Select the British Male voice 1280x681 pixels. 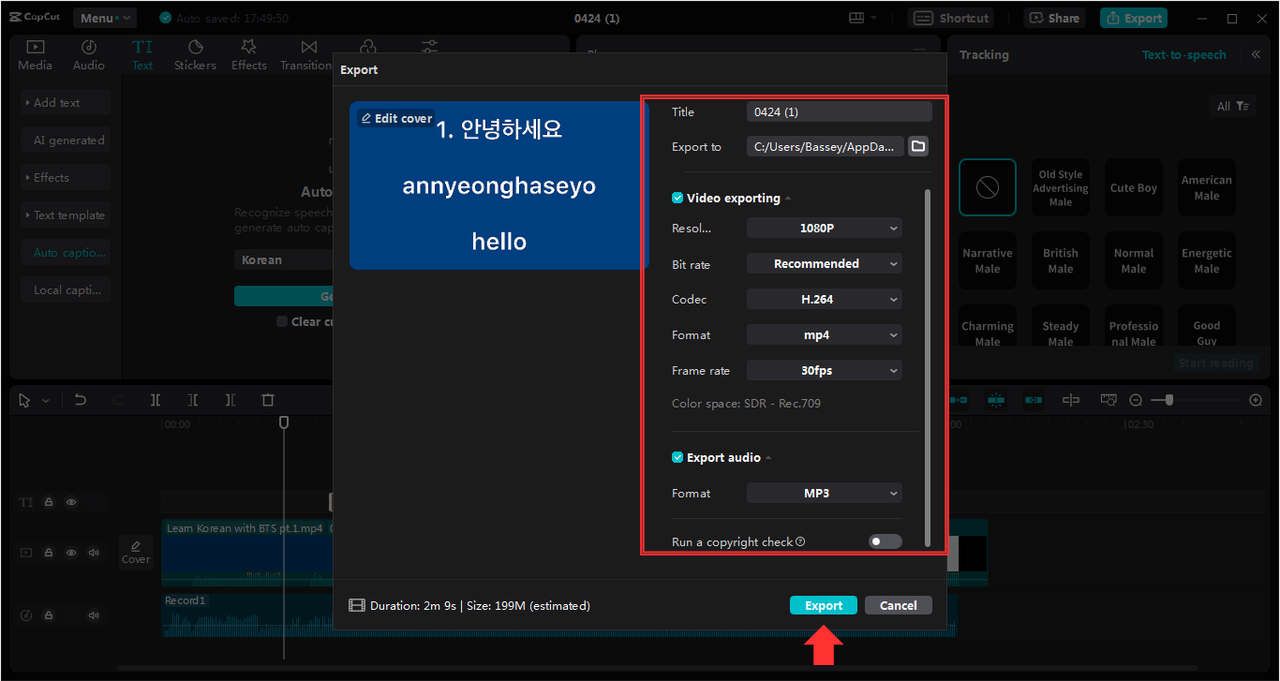(x=1061, y=261)
